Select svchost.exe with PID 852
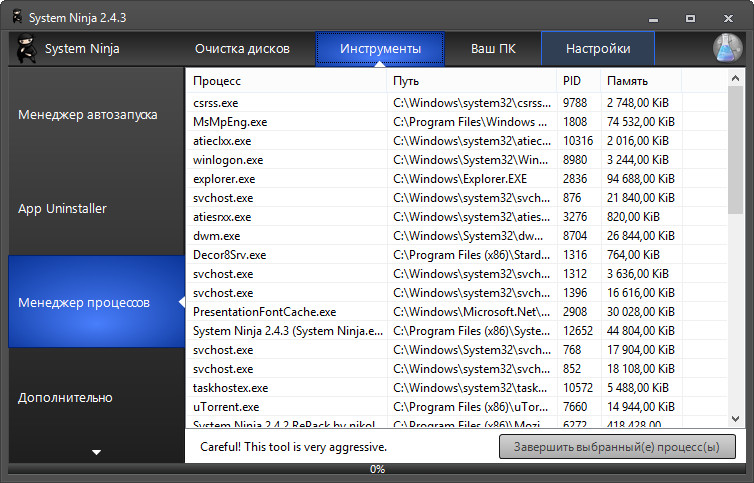The width and height of the screenshot is (754, 483). 456,369
